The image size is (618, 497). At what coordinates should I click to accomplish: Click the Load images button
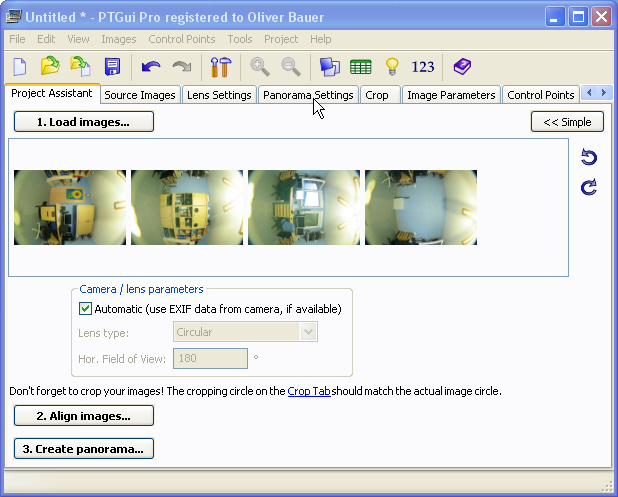click(84, 122)
